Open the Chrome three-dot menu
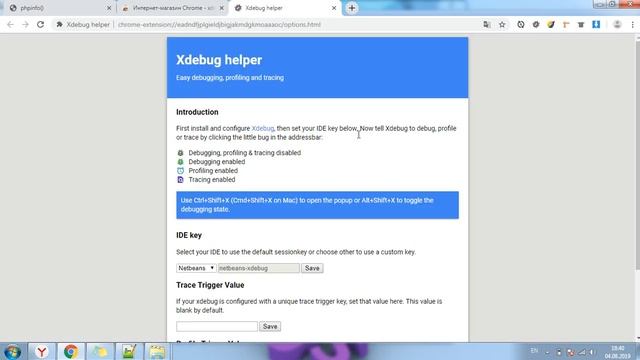 point(633,24)
